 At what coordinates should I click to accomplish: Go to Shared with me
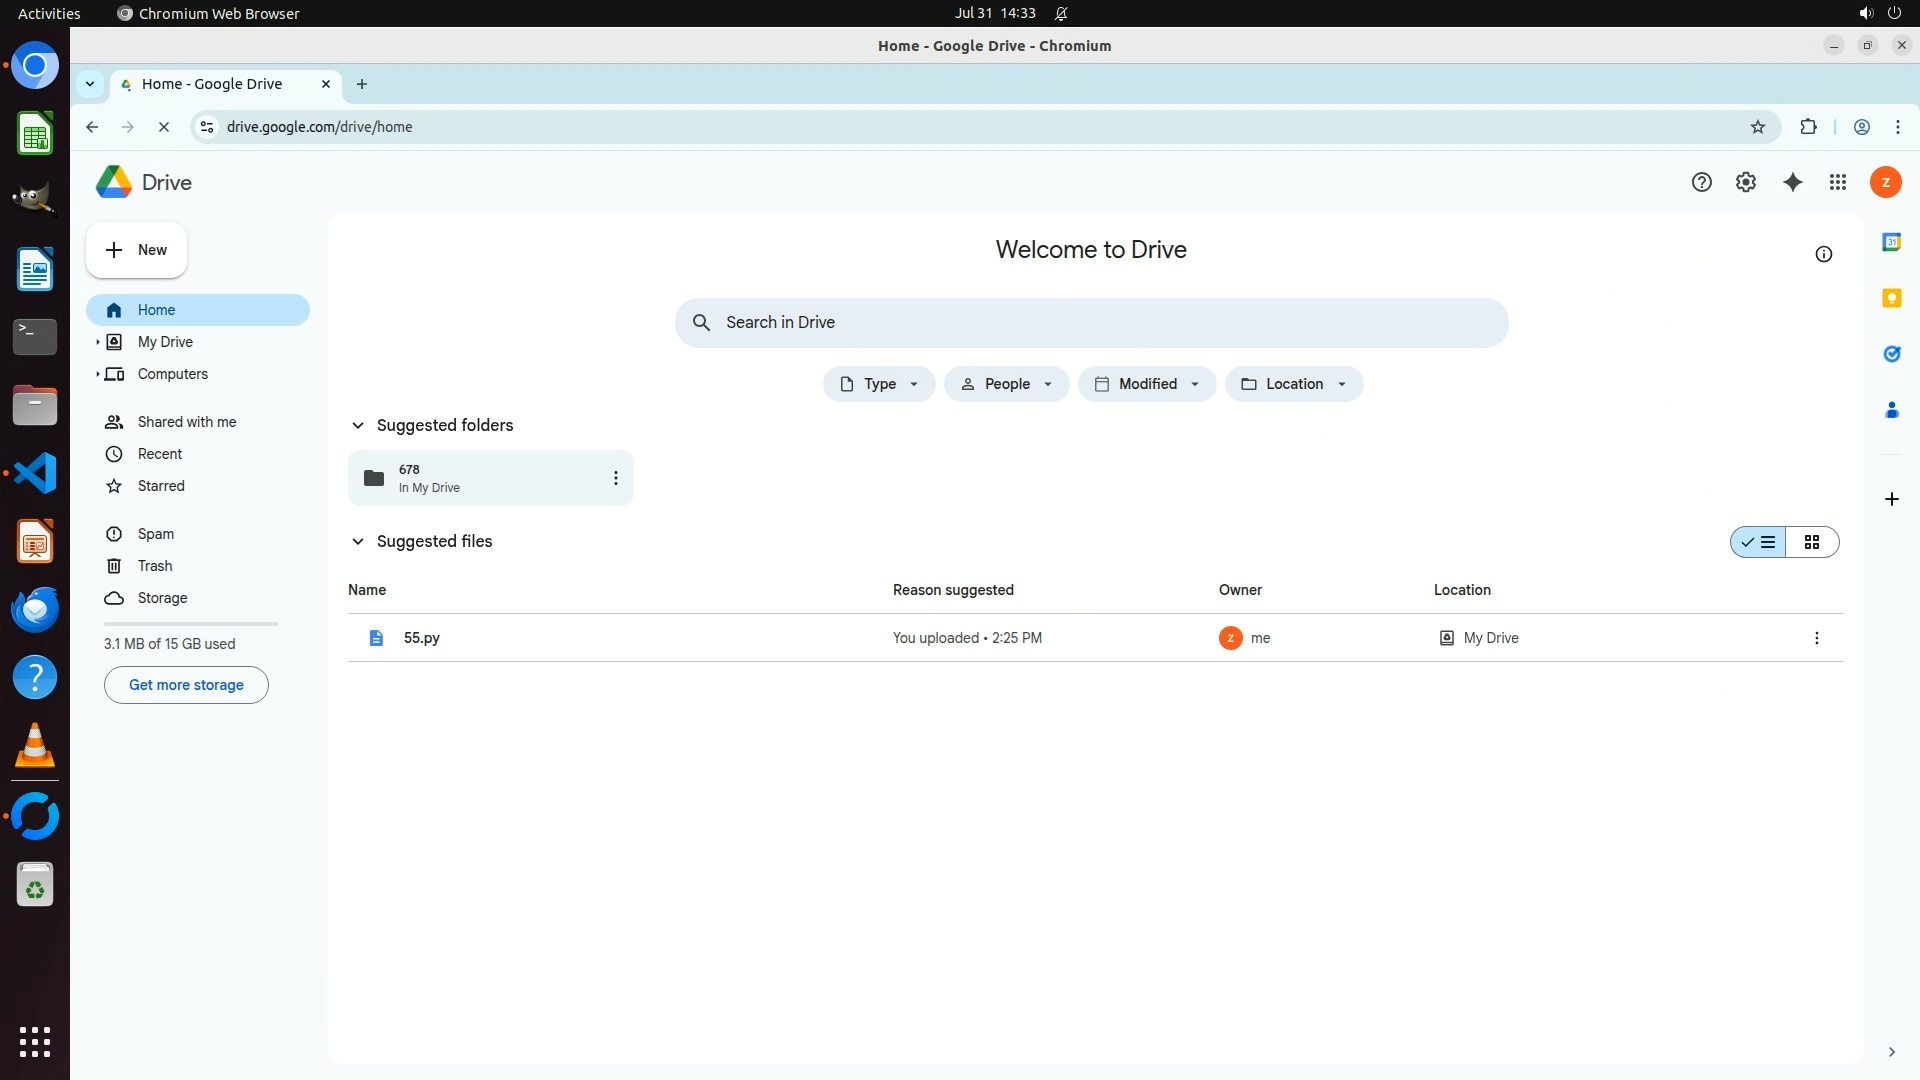[187, 422]
